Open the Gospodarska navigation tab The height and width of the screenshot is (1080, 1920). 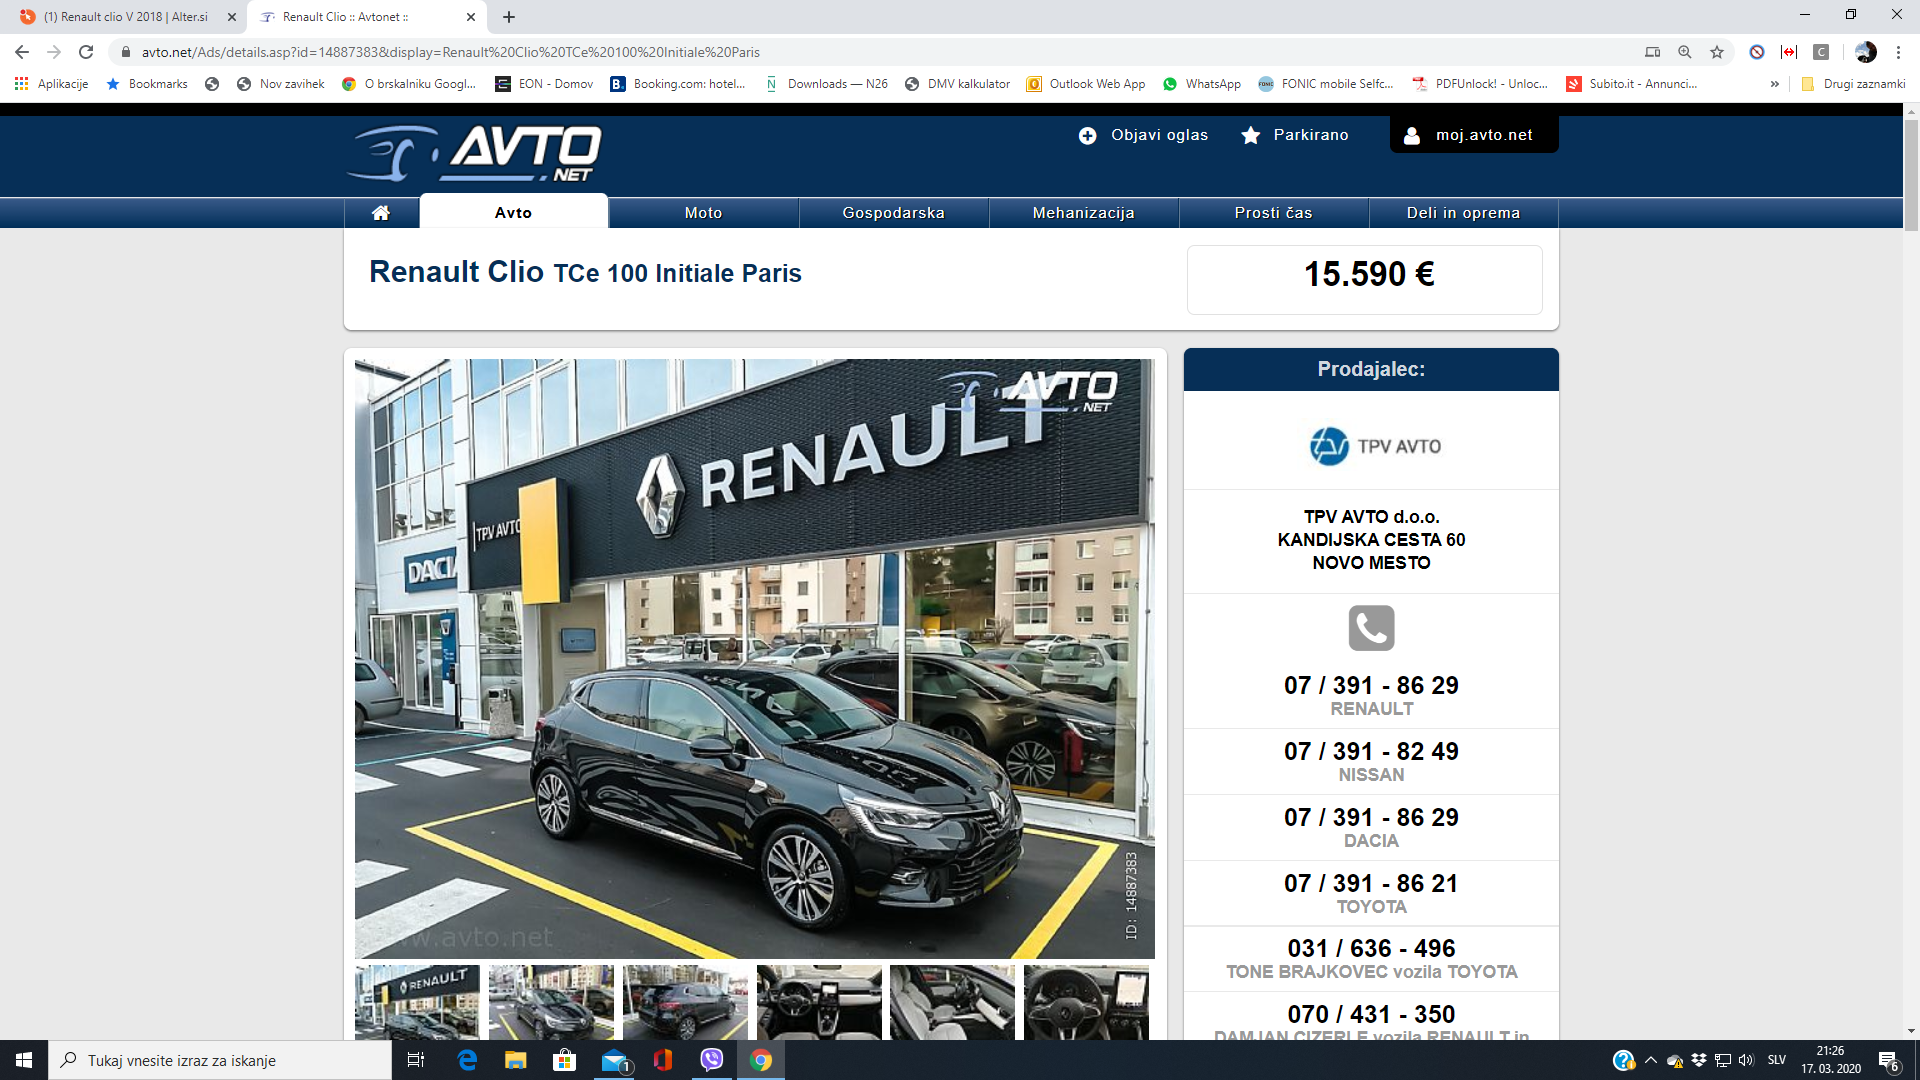pos(894,212)
